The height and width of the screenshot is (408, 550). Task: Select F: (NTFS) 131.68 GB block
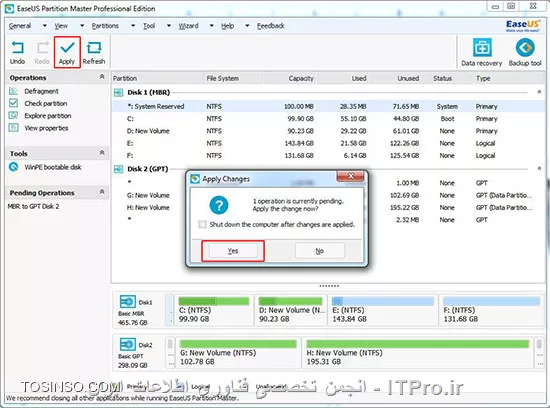pyautogui.click(x=491, y=310)
